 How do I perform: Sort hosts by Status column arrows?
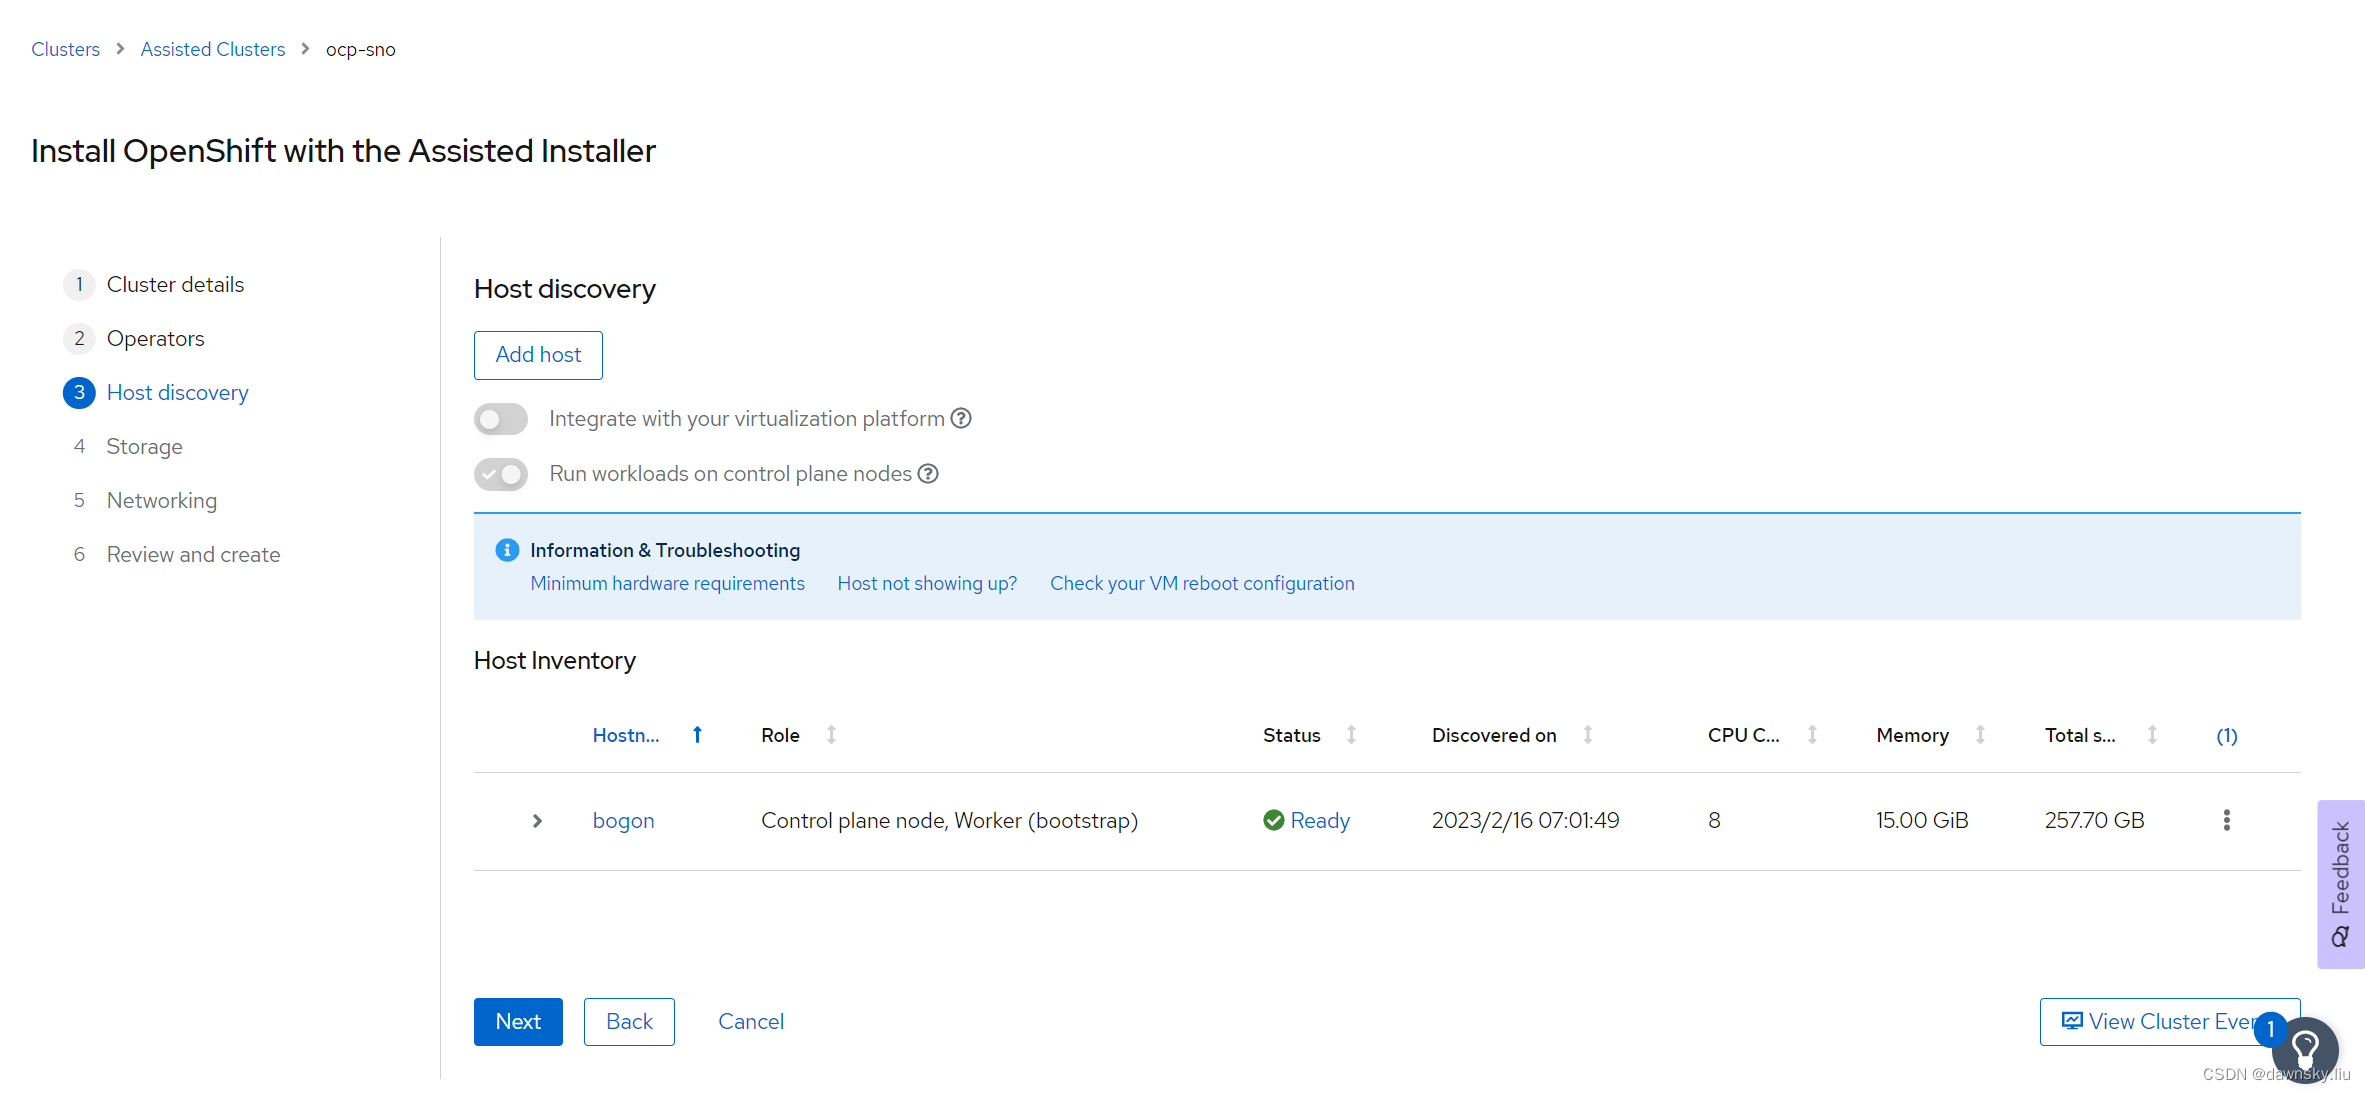[x=1351, y=735]
